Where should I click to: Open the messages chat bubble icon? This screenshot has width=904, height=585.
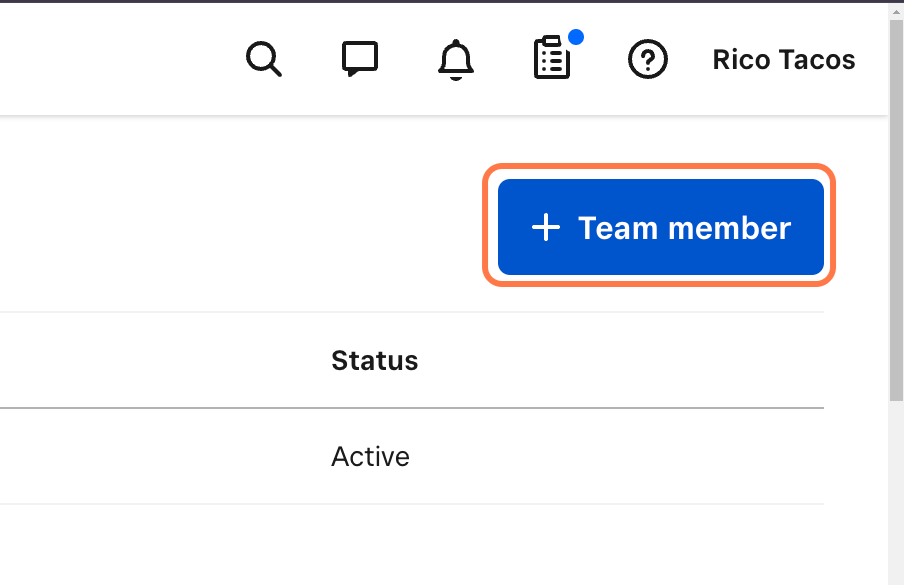pyautogui.click(x=360, y=59)
